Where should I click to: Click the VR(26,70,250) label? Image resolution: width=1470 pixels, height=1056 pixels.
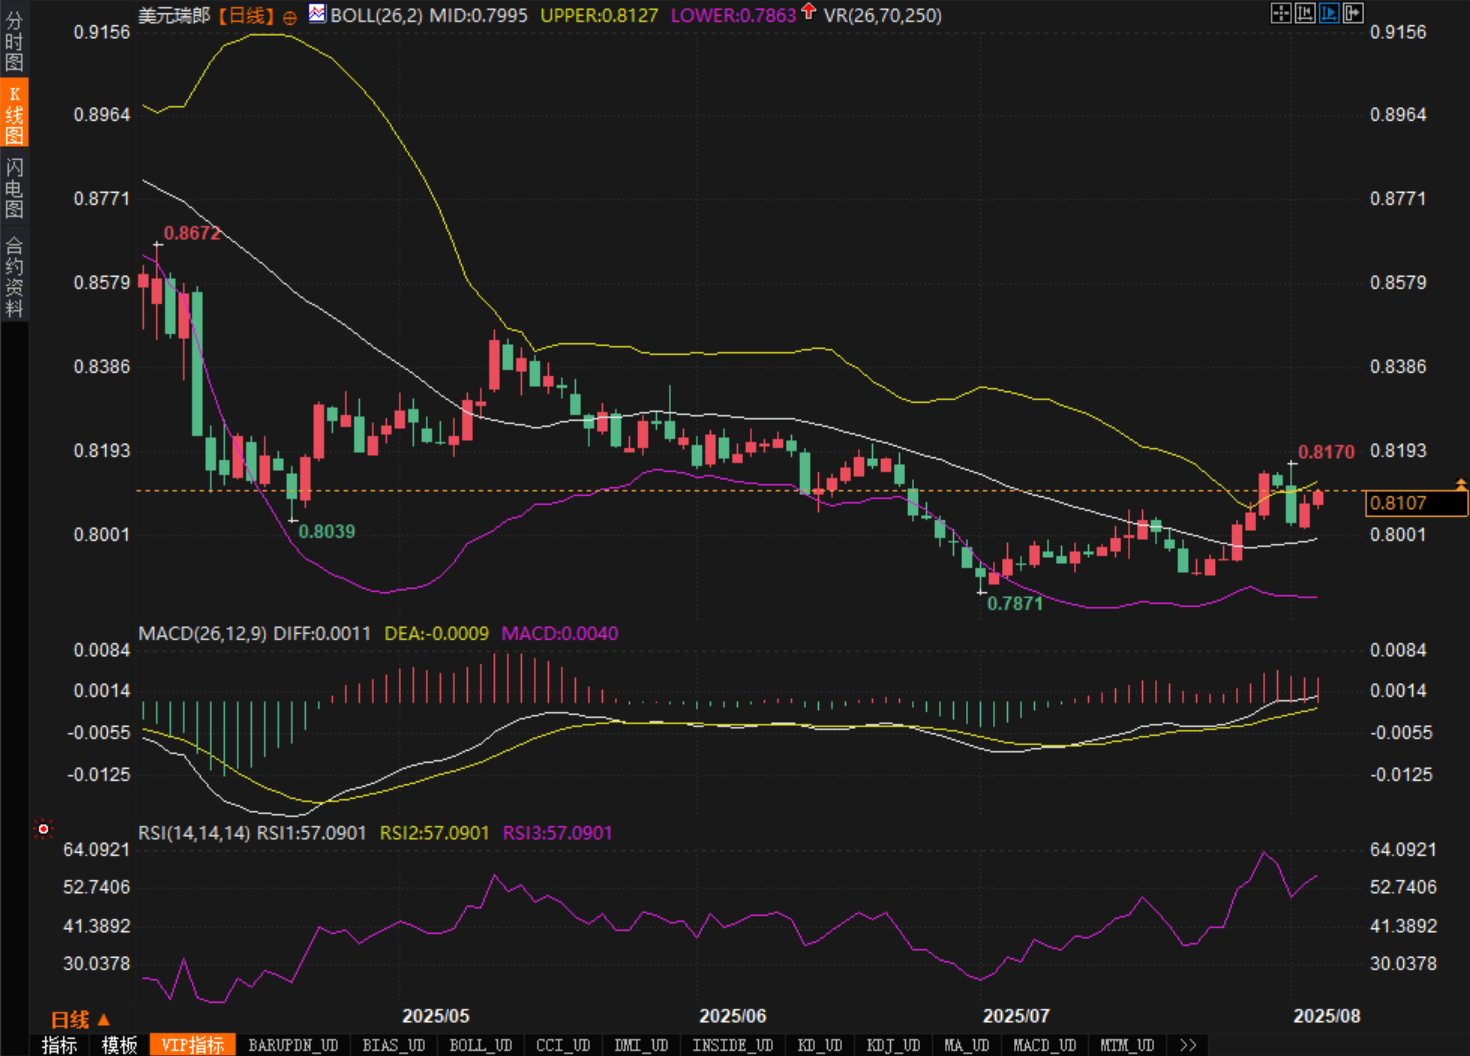tap(882, 15)
